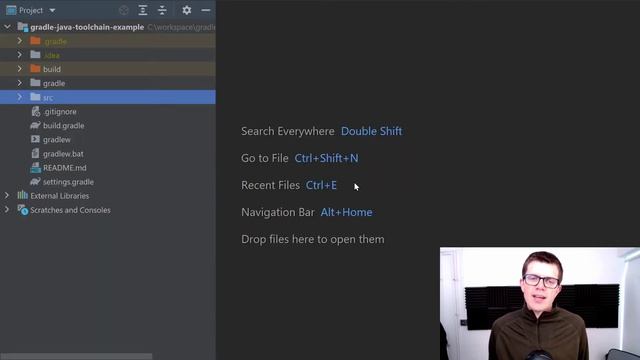Expand Scratches and Consoles node
This screenshot has width=640, height=360.
click(x=7, y=210)
